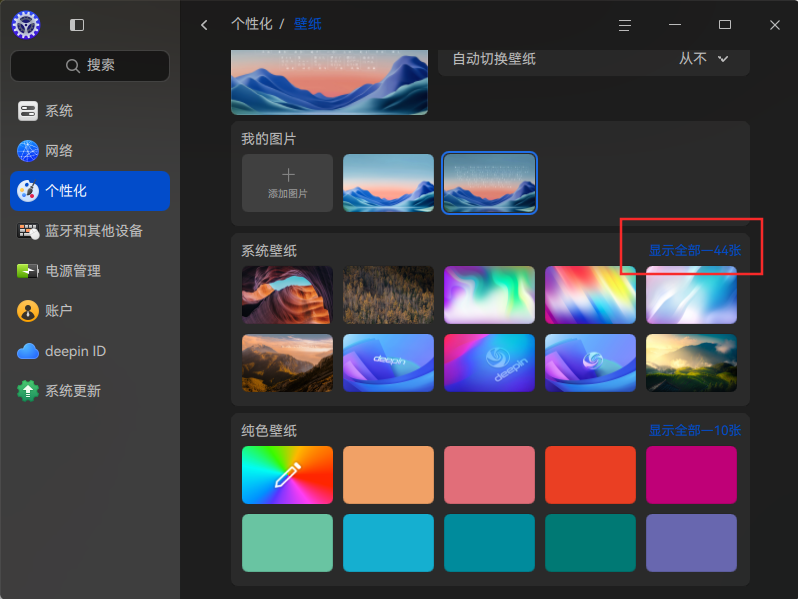Screen dimensions: 798x599
Task: Click the 自动切换壁纸 label
Action: (494, 59)
